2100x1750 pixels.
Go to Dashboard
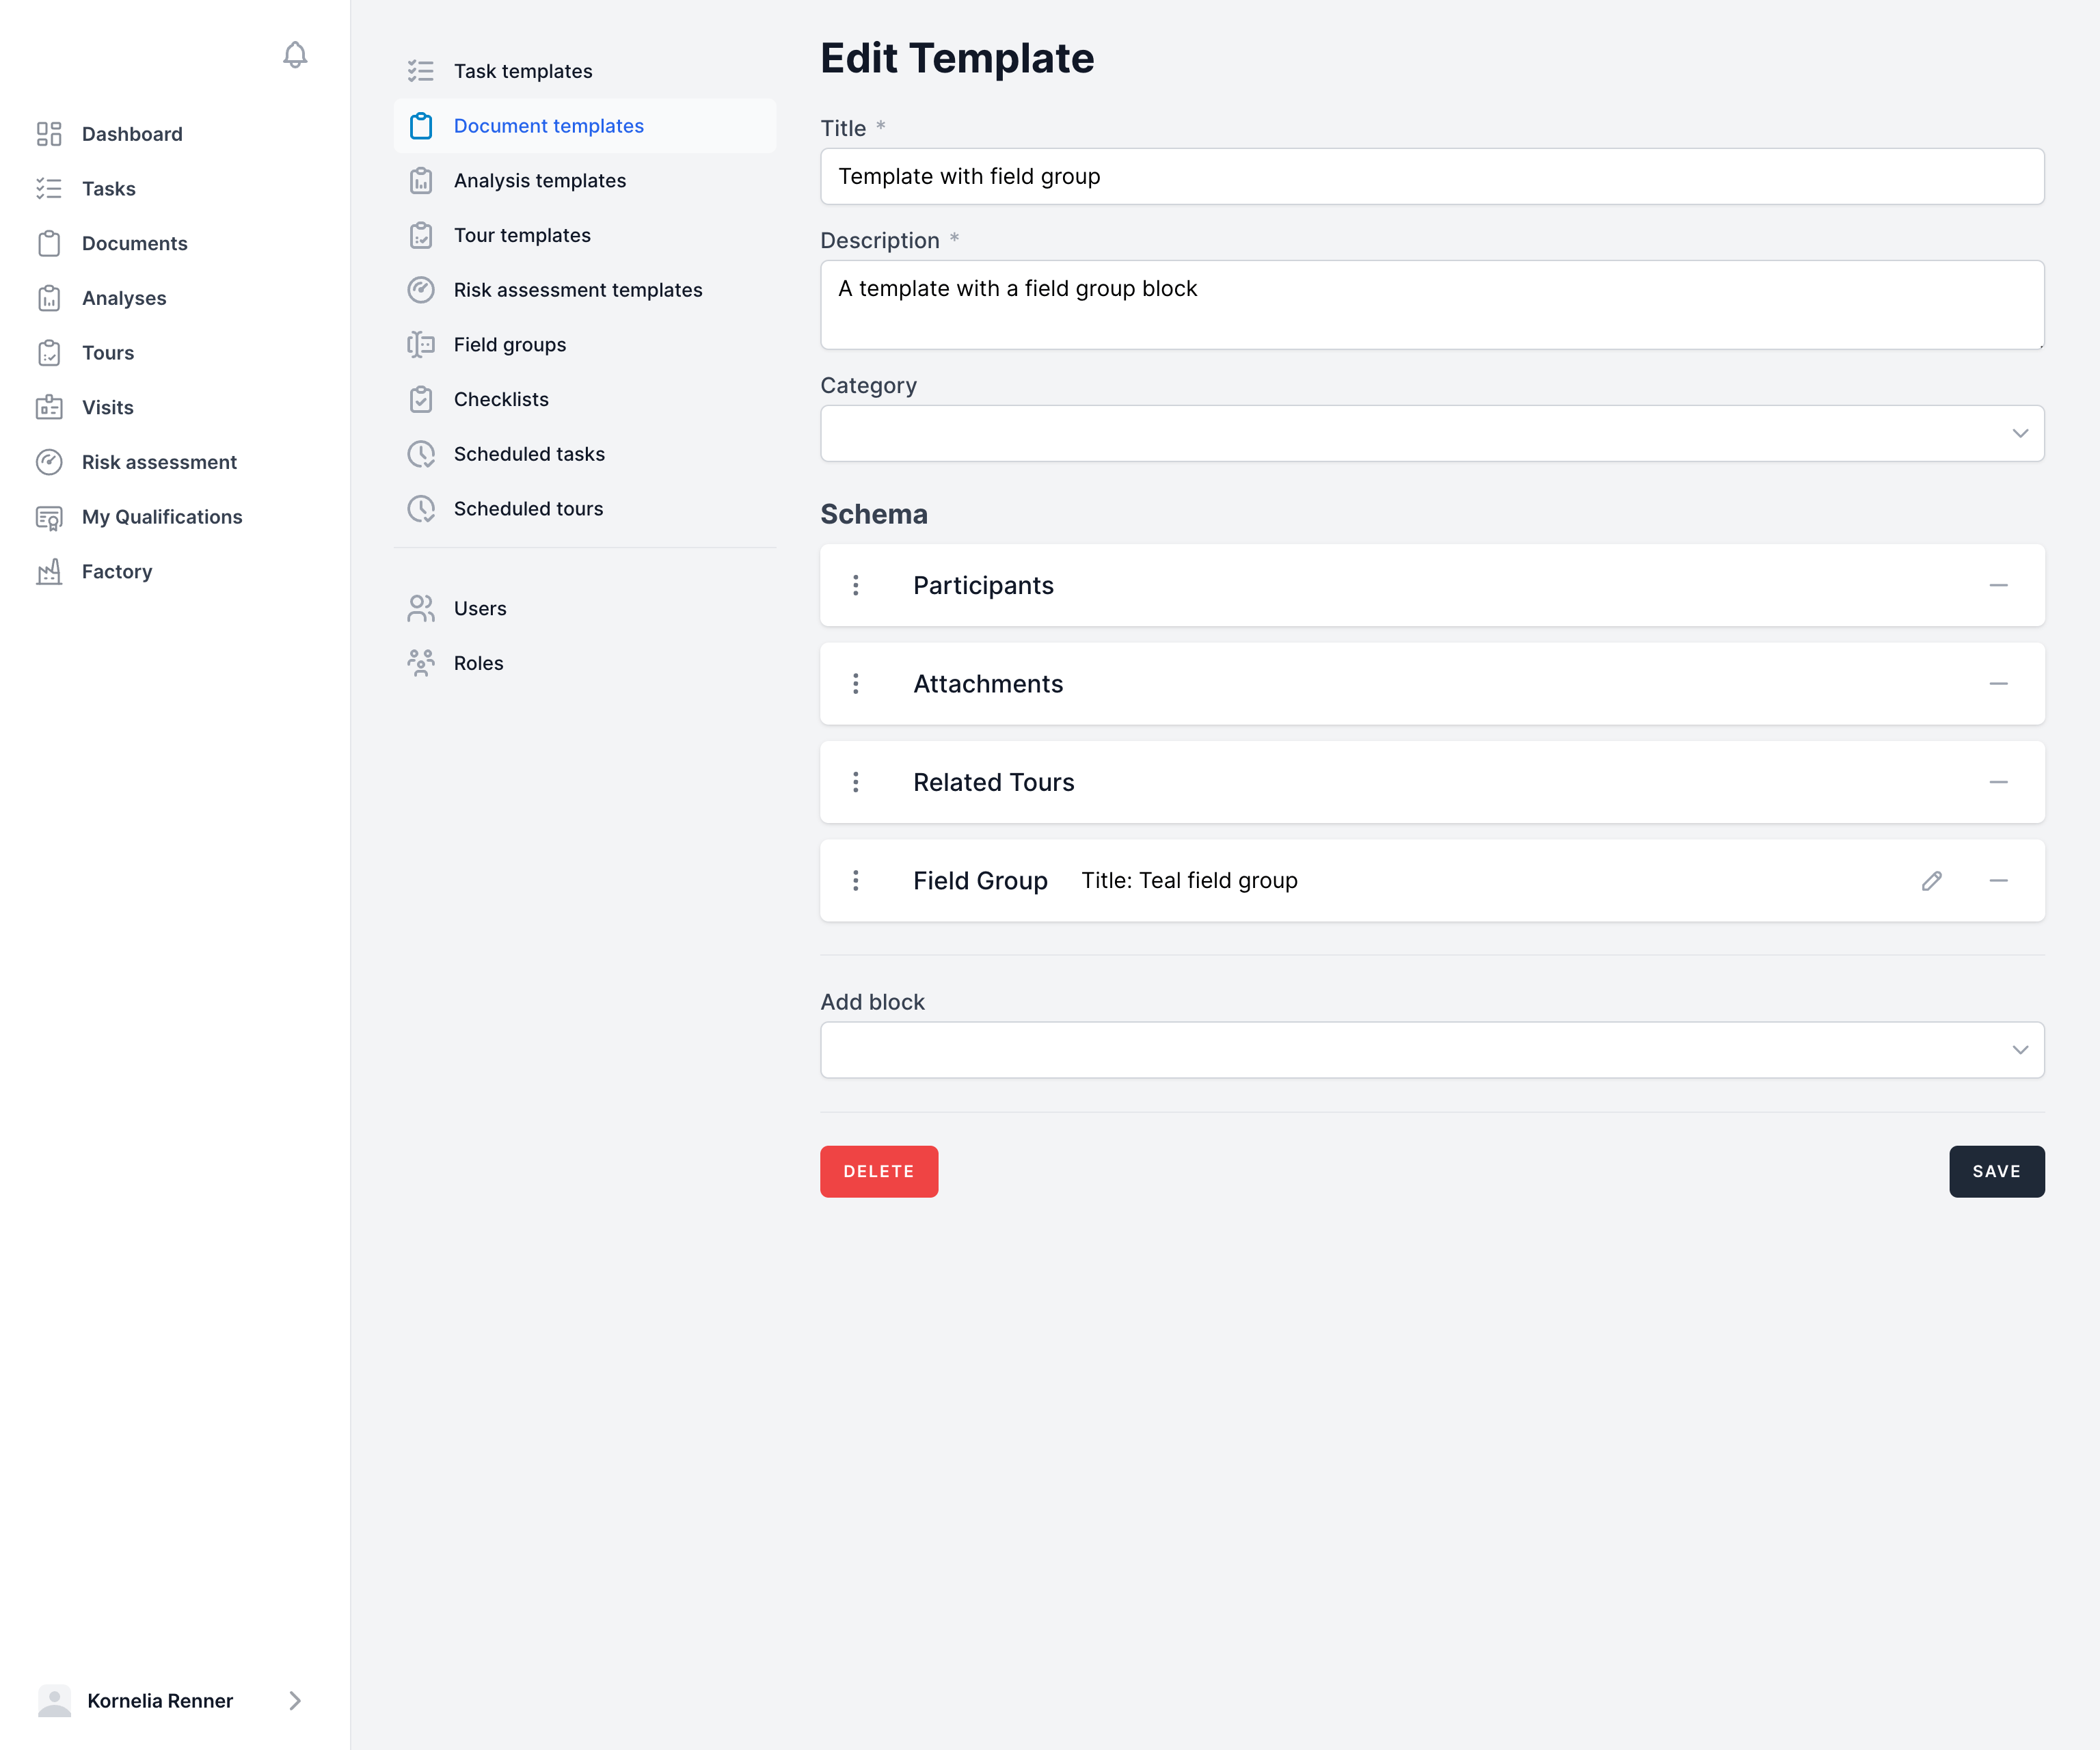click(x=132, y=134)
